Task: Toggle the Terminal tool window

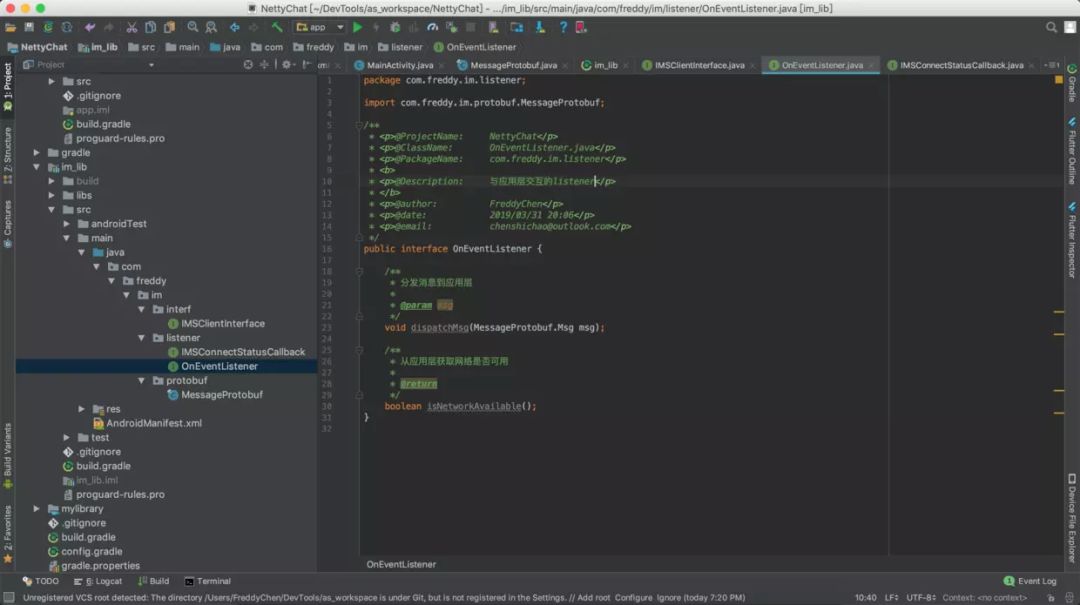Action: (x=207, y=581)
